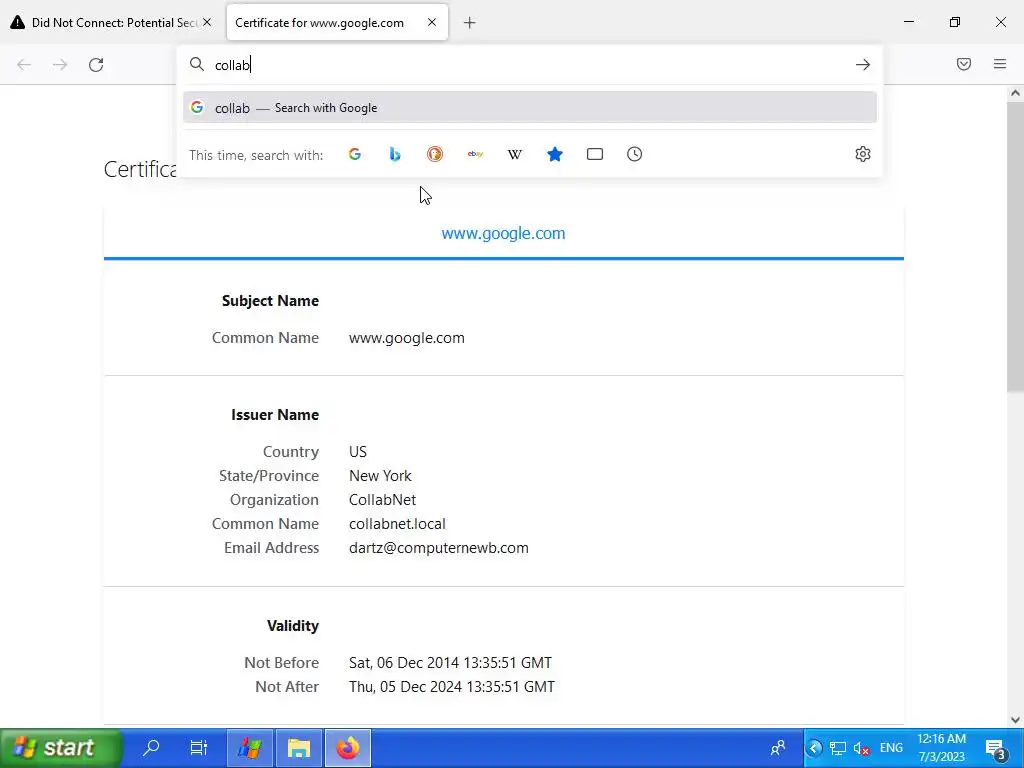Click the muted volume tray icon
The width and height of the screenshot is (1024, 768).
coord(862,748)
